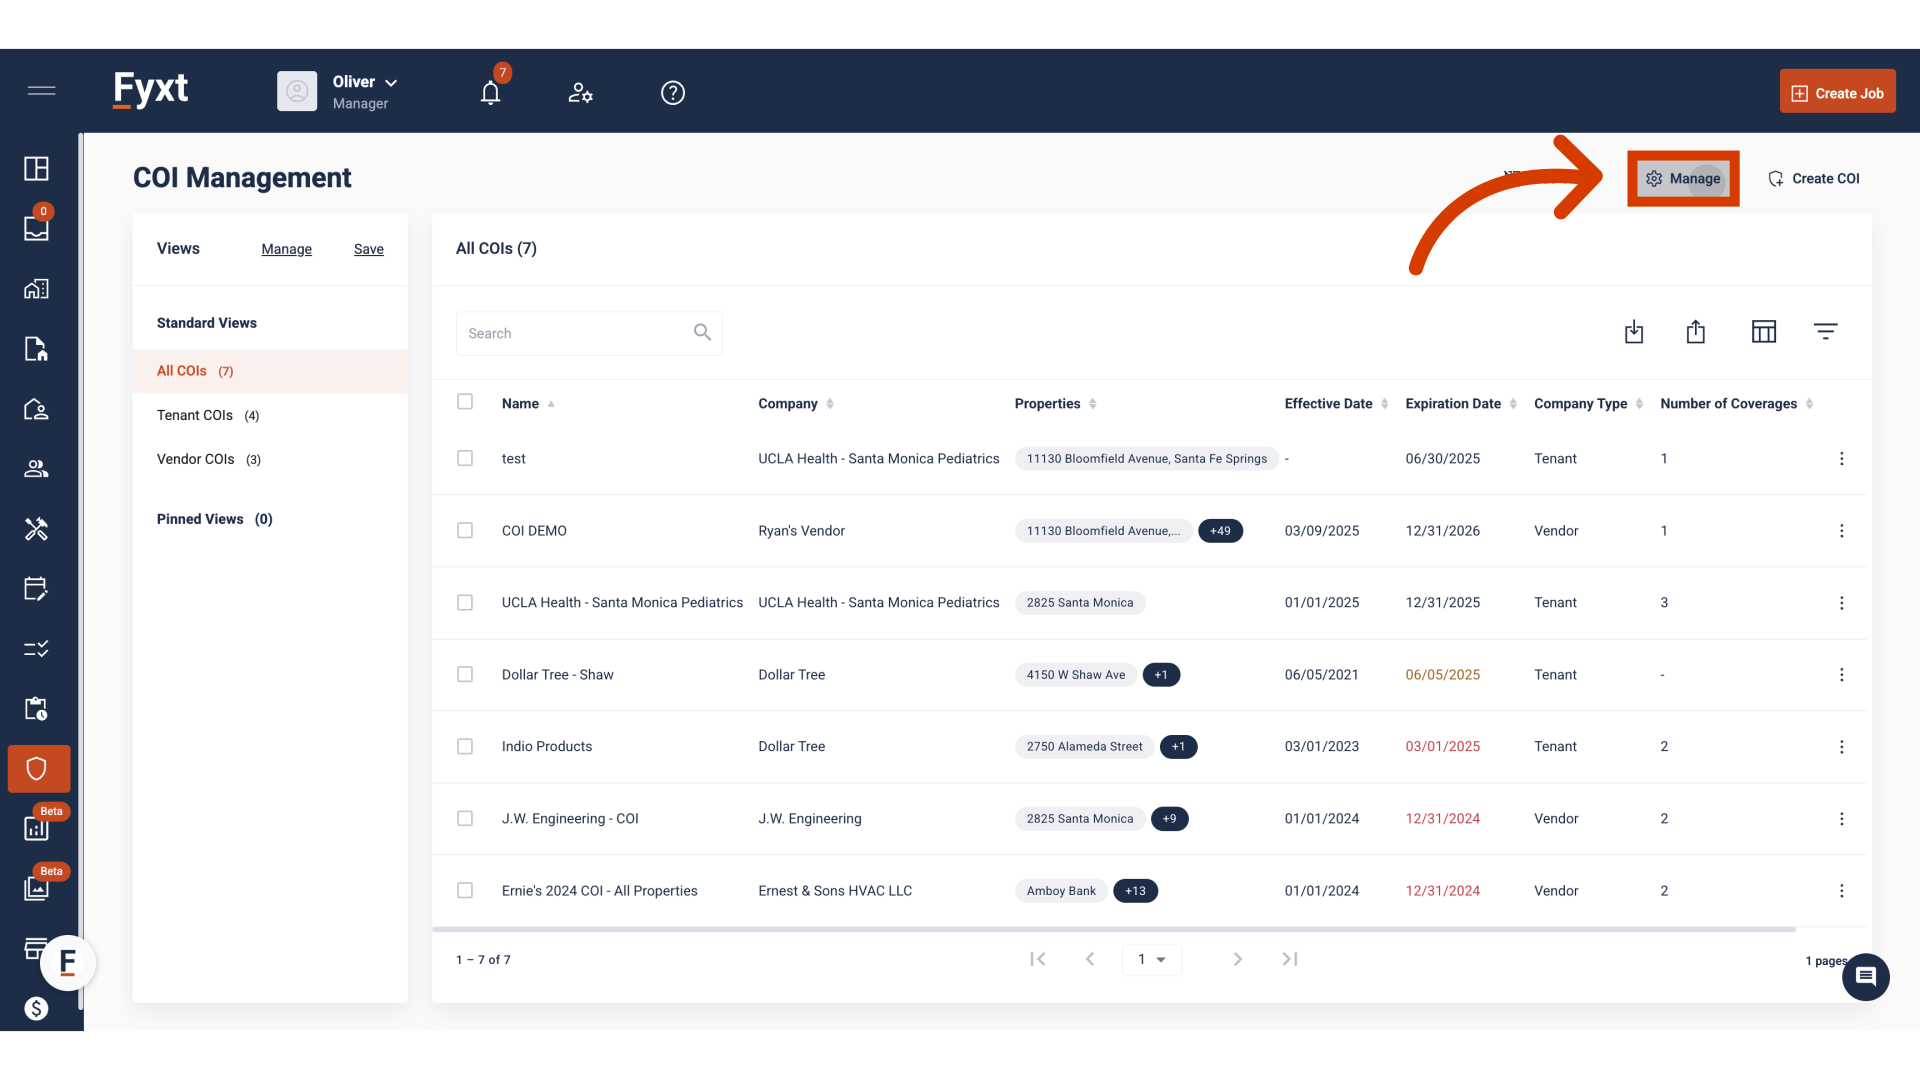Click the Save link in Views panel

pos(368,249)
